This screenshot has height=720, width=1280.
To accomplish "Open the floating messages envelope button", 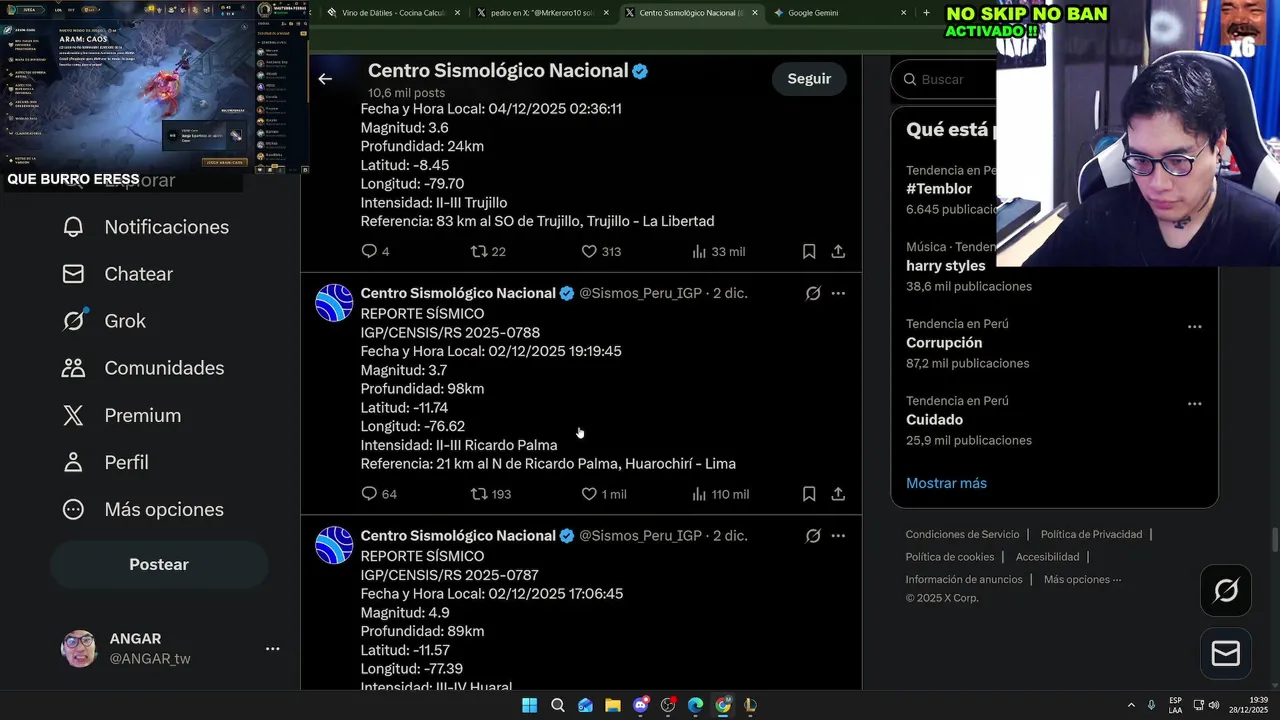I will click(1226, 653).
